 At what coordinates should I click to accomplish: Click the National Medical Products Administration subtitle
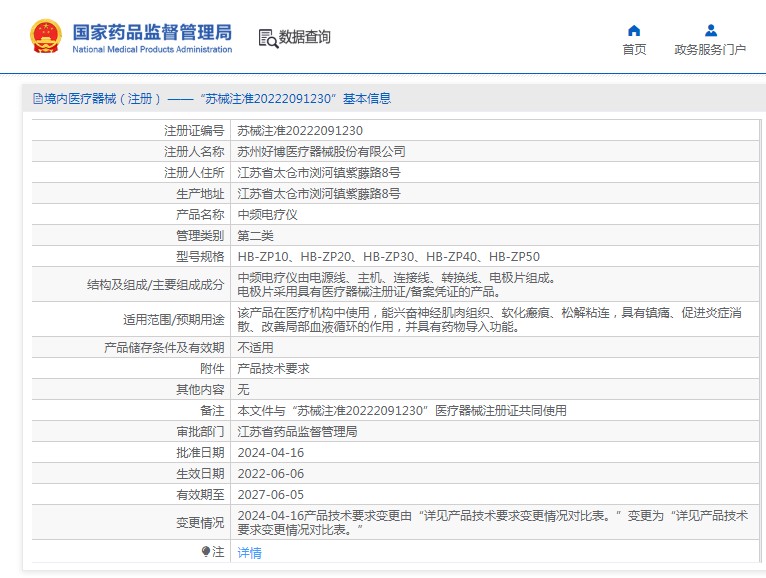152,49
